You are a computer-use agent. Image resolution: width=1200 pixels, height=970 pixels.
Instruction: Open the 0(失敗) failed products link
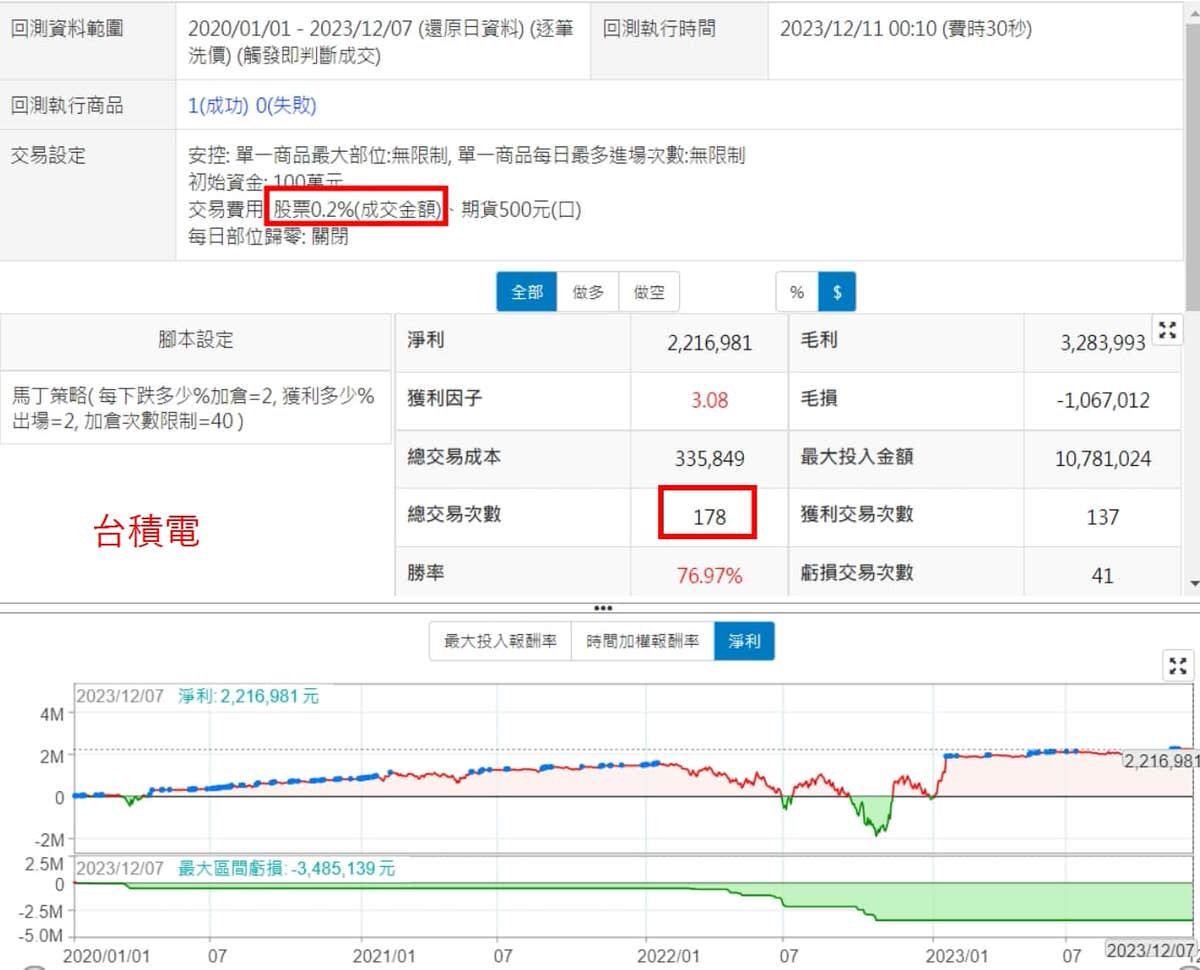[286, 106]
